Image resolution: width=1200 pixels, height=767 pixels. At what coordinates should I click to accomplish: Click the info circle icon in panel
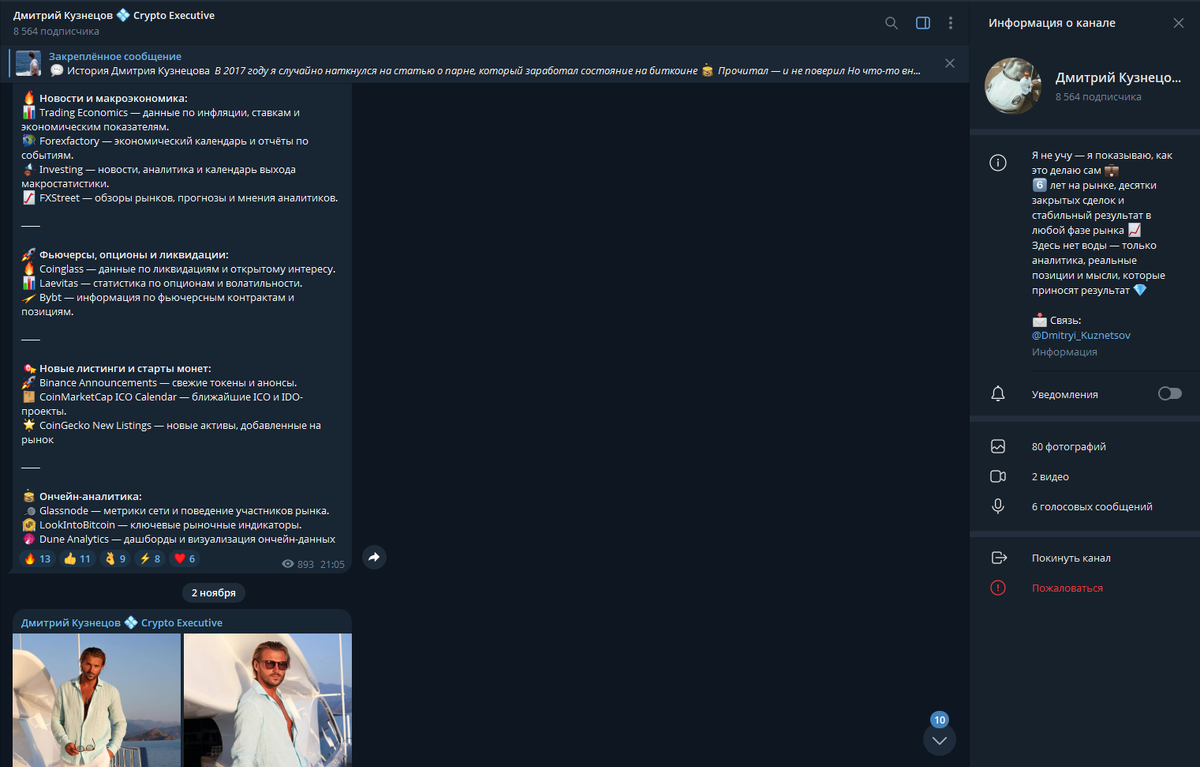(x=997, y=164)
